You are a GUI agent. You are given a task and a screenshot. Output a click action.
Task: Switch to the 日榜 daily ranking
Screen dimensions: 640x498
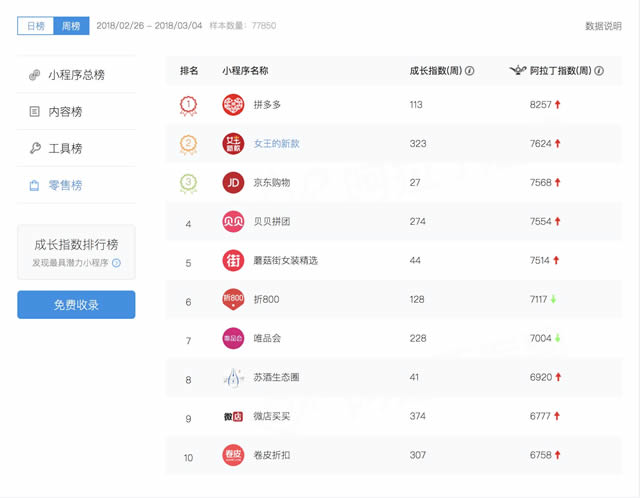[x=35, y=26]
